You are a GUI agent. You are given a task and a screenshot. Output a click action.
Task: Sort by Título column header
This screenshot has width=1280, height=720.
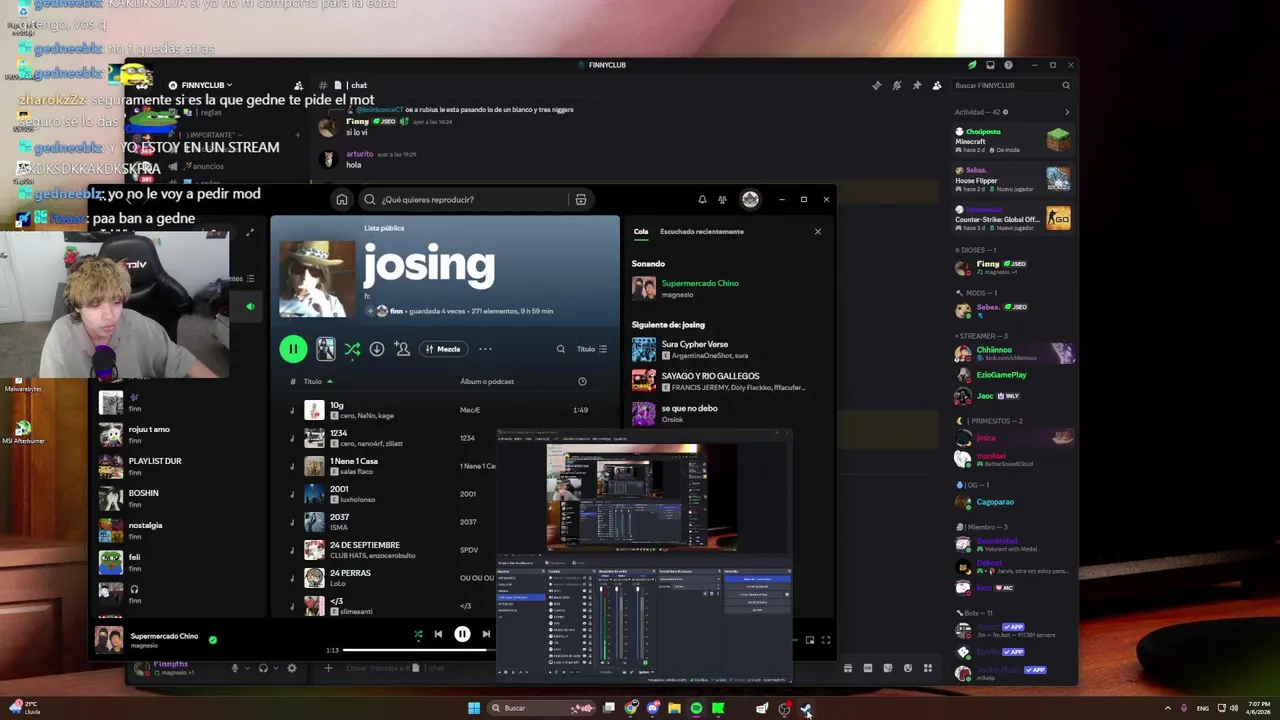click(x=313, y=381)
